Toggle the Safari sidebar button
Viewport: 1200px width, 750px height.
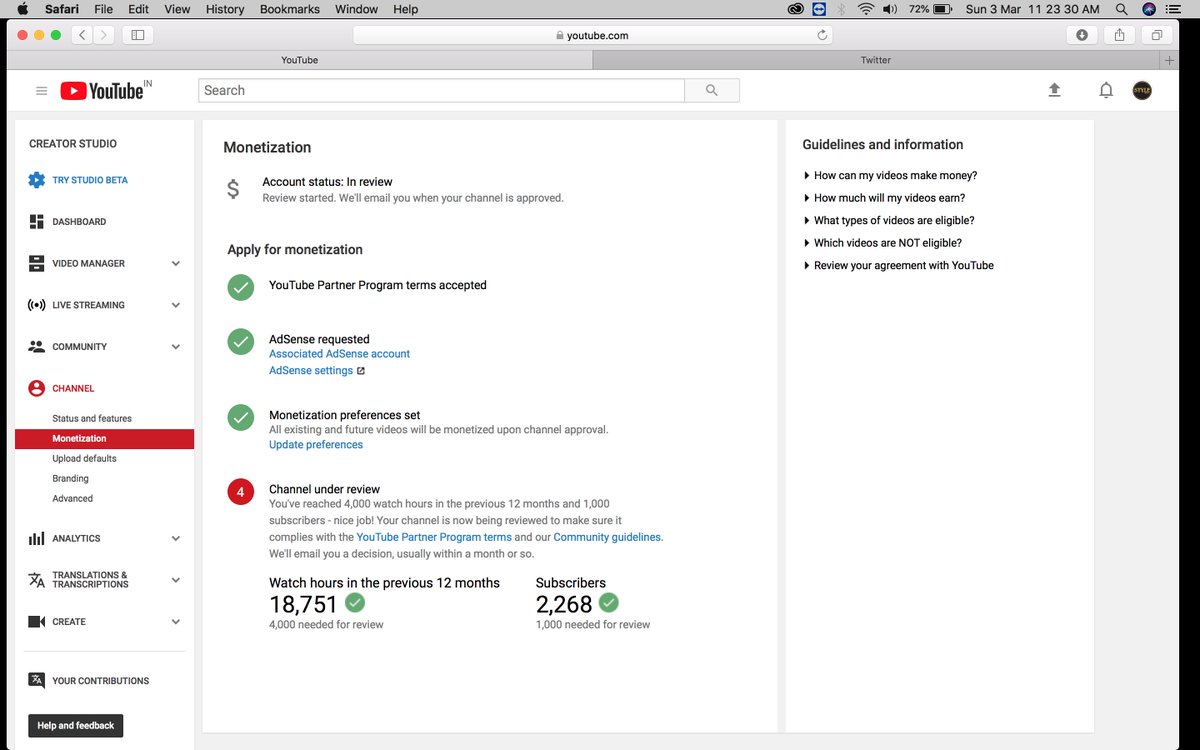(138, 35)
